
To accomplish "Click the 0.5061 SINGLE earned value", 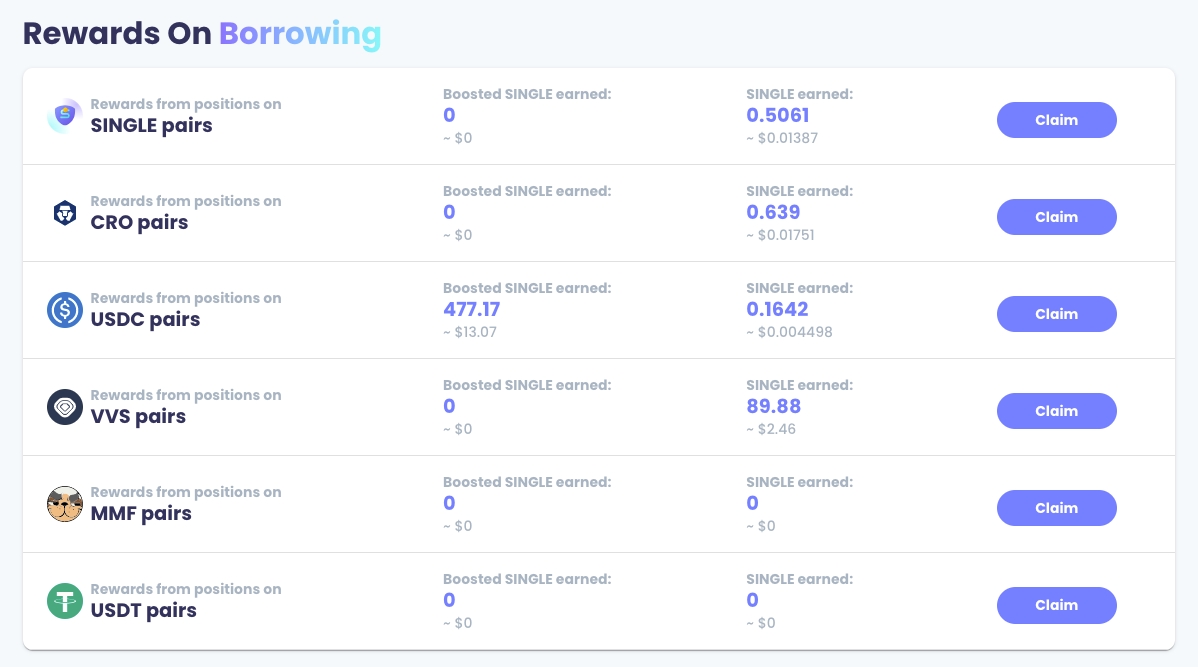I will pyautogui.click(x=777, y=115).
